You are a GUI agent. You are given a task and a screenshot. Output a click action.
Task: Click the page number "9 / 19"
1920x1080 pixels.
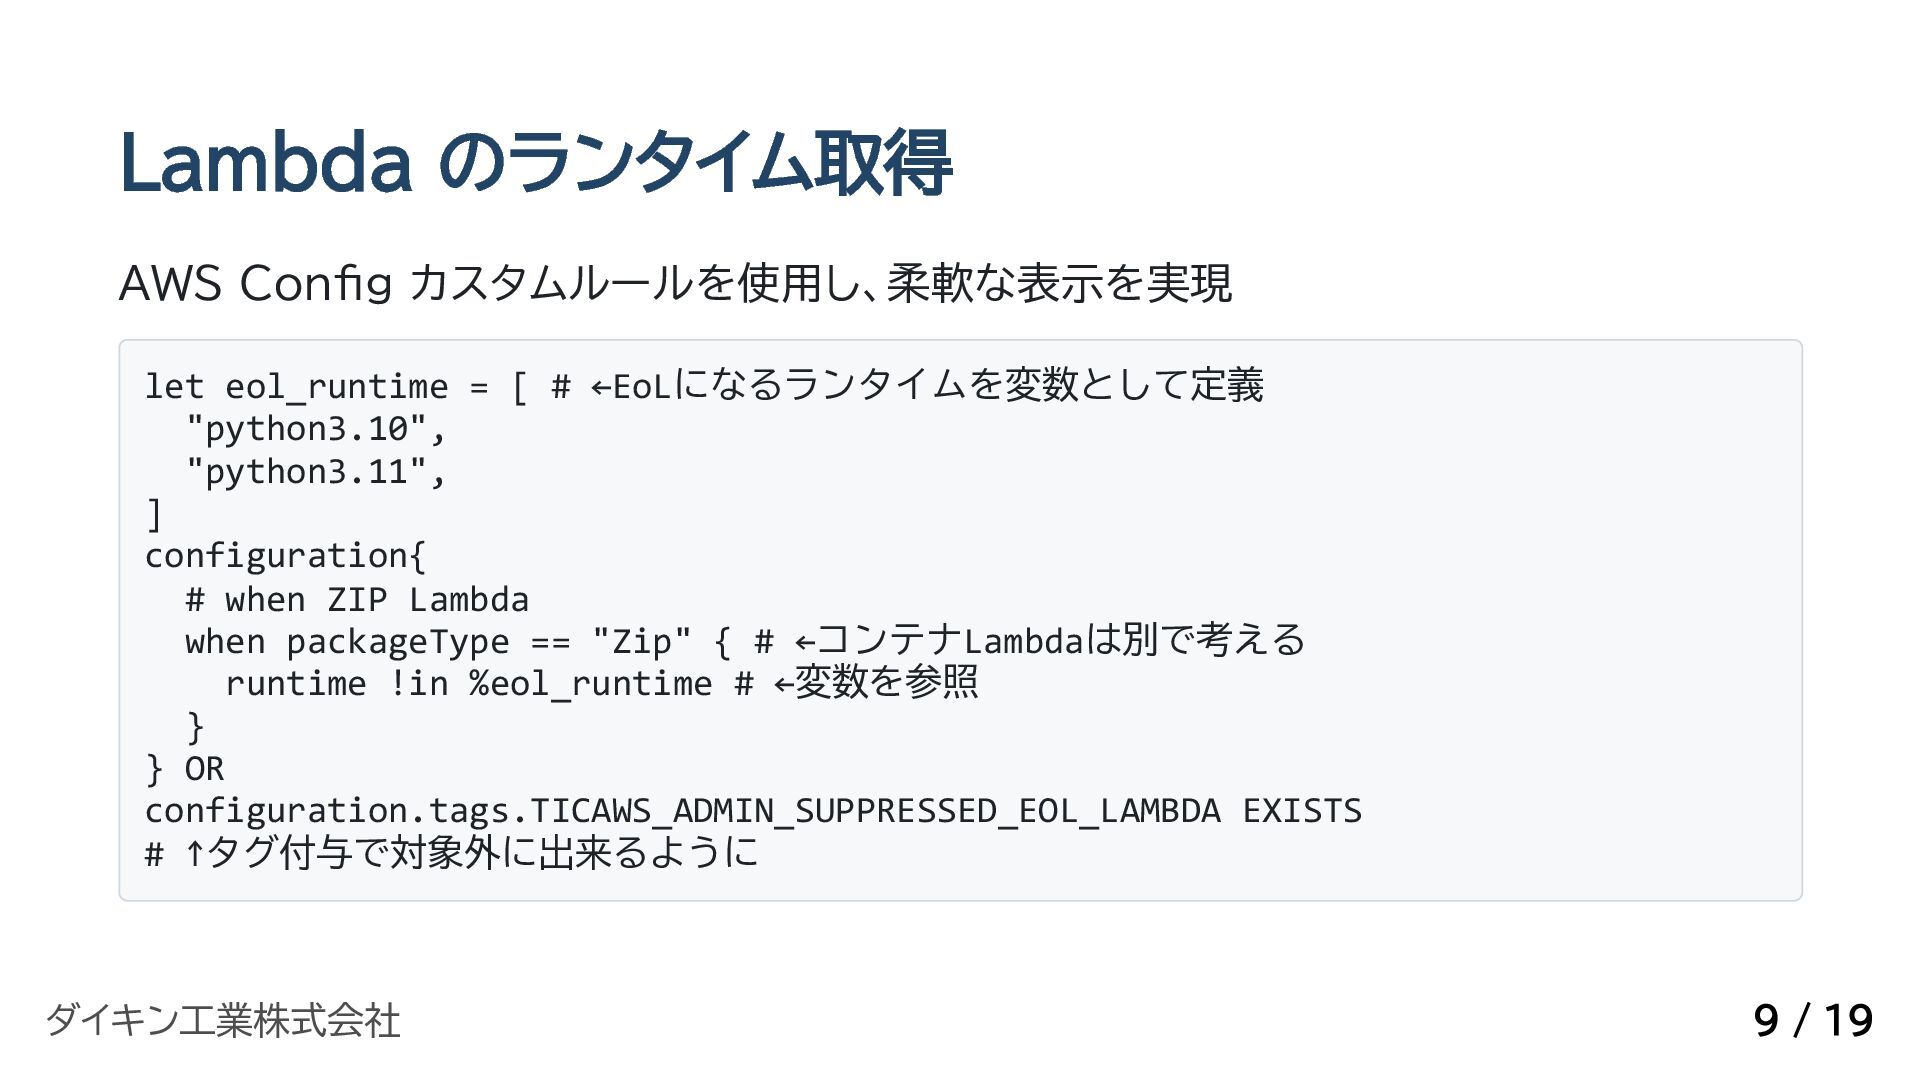[1813, 1020]
